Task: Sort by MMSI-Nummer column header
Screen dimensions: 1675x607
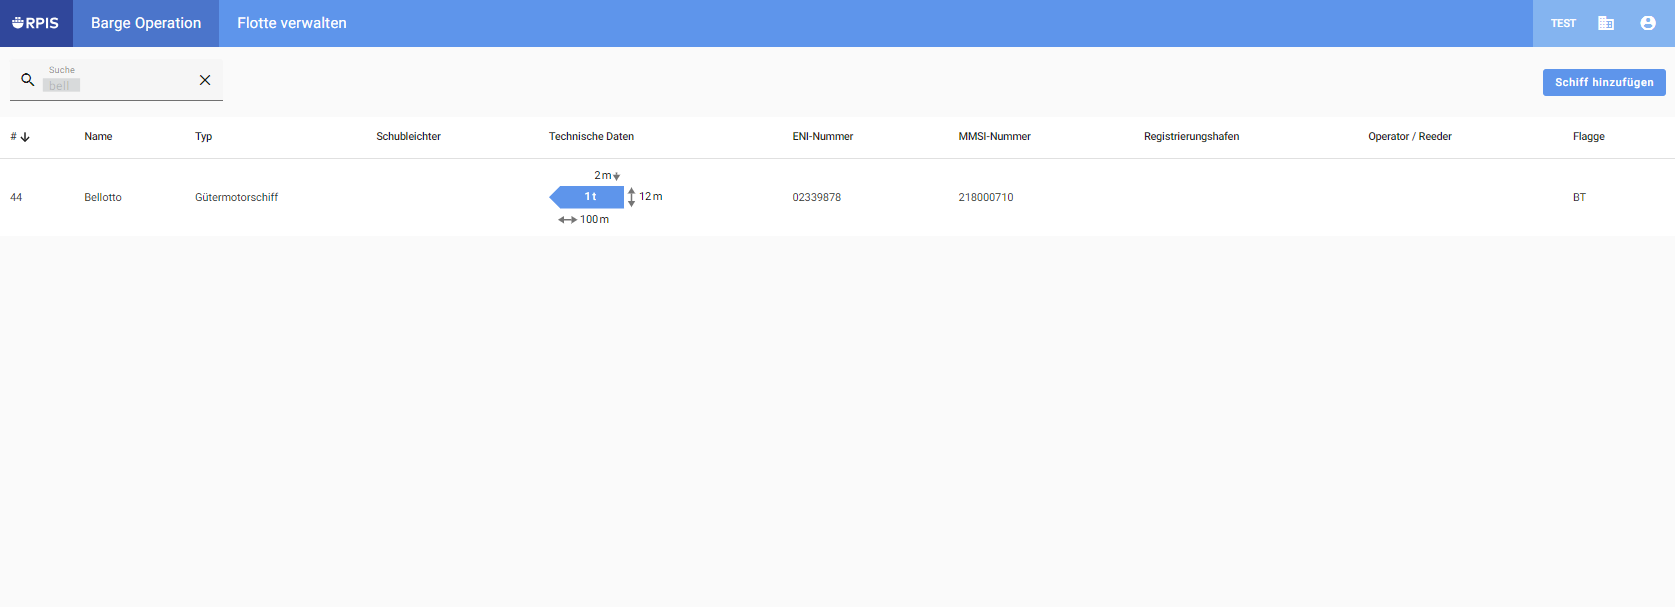Action: coord(994,137)
